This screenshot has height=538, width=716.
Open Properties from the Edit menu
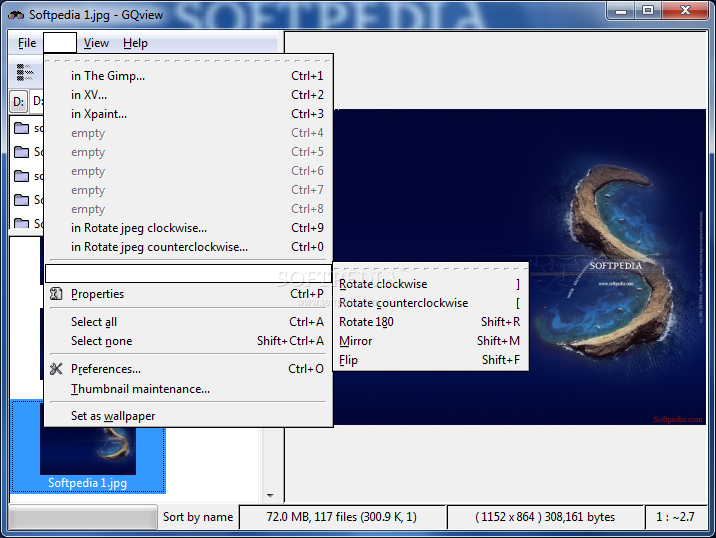188,294
